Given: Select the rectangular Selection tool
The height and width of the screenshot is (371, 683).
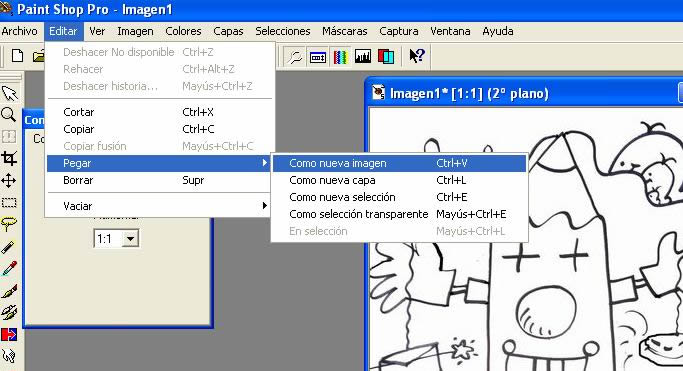Looking at the screenshot, I should click(x=9, y=202).
